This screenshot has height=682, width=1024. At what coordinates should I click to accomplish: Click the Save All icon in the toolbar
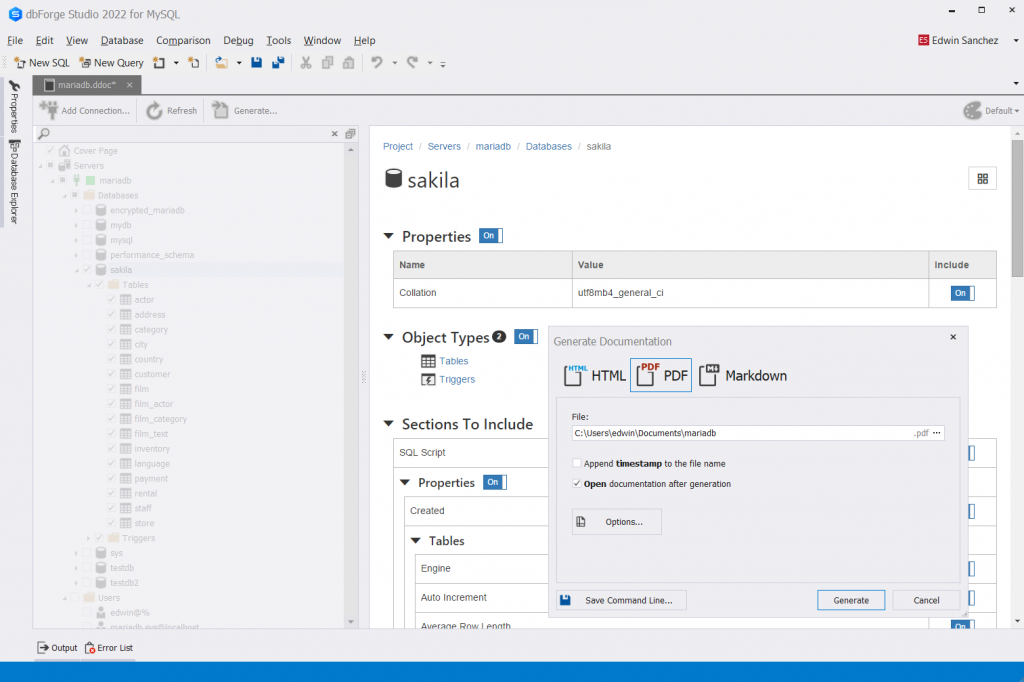278,63
